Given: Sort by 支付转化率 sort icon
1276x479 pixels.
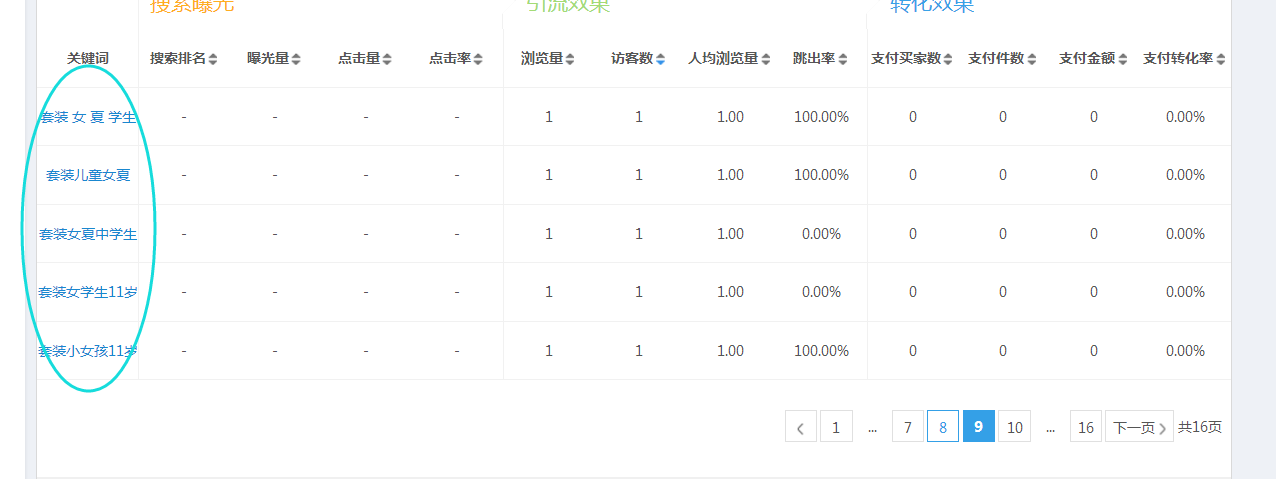Looking at the screenshot, I should (1221, 59).
